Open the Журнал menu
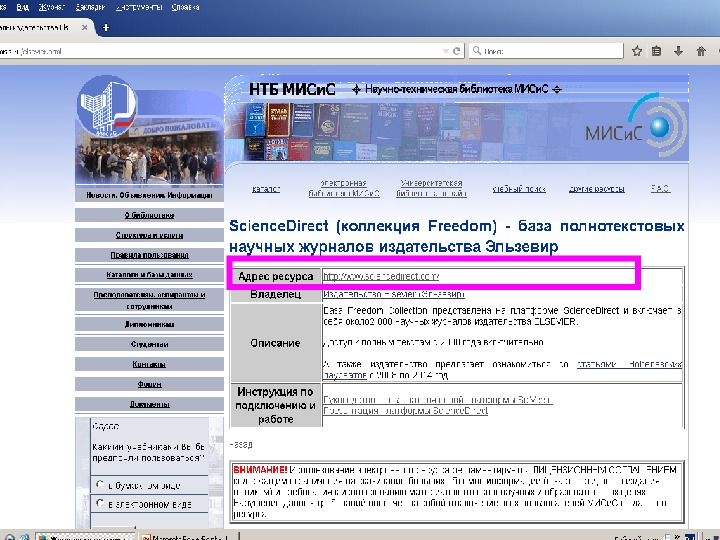This screenshot has width=720, height=540. 52,7
